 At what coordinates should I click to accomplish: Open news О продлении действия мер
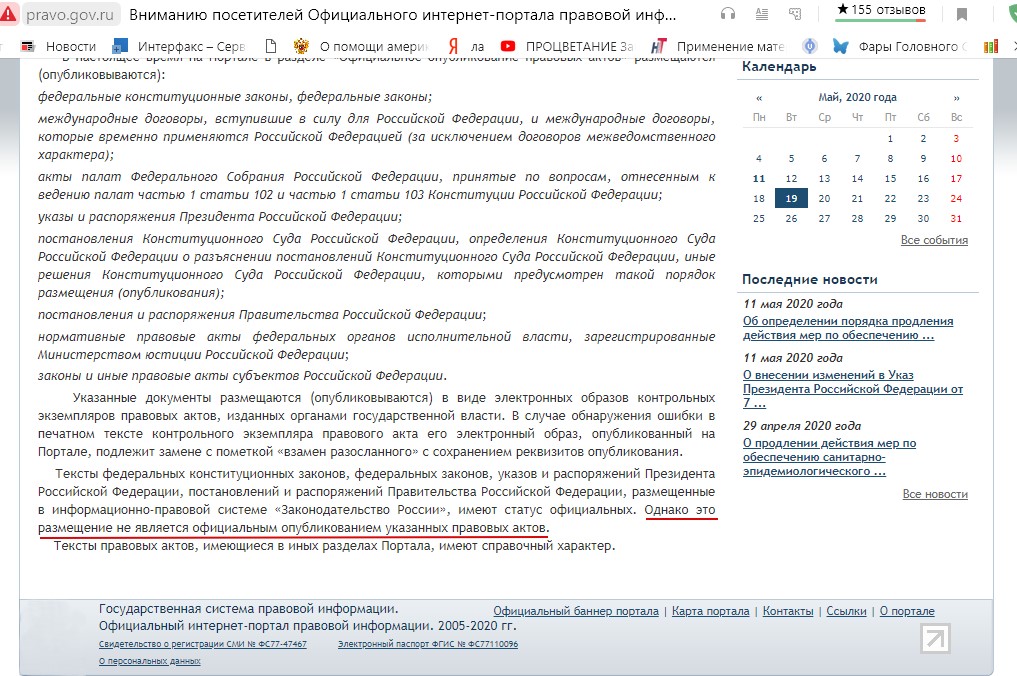point(830,457)
